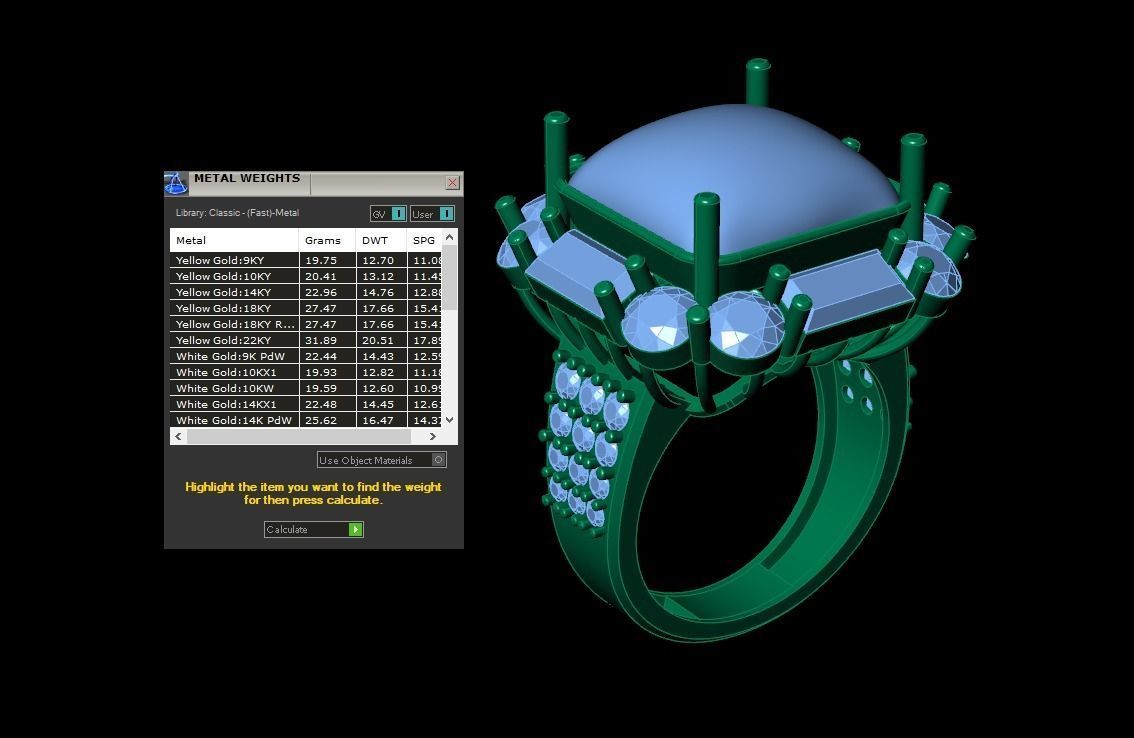
Task: Click the 31.89 grams value
Action: [320, 340]
